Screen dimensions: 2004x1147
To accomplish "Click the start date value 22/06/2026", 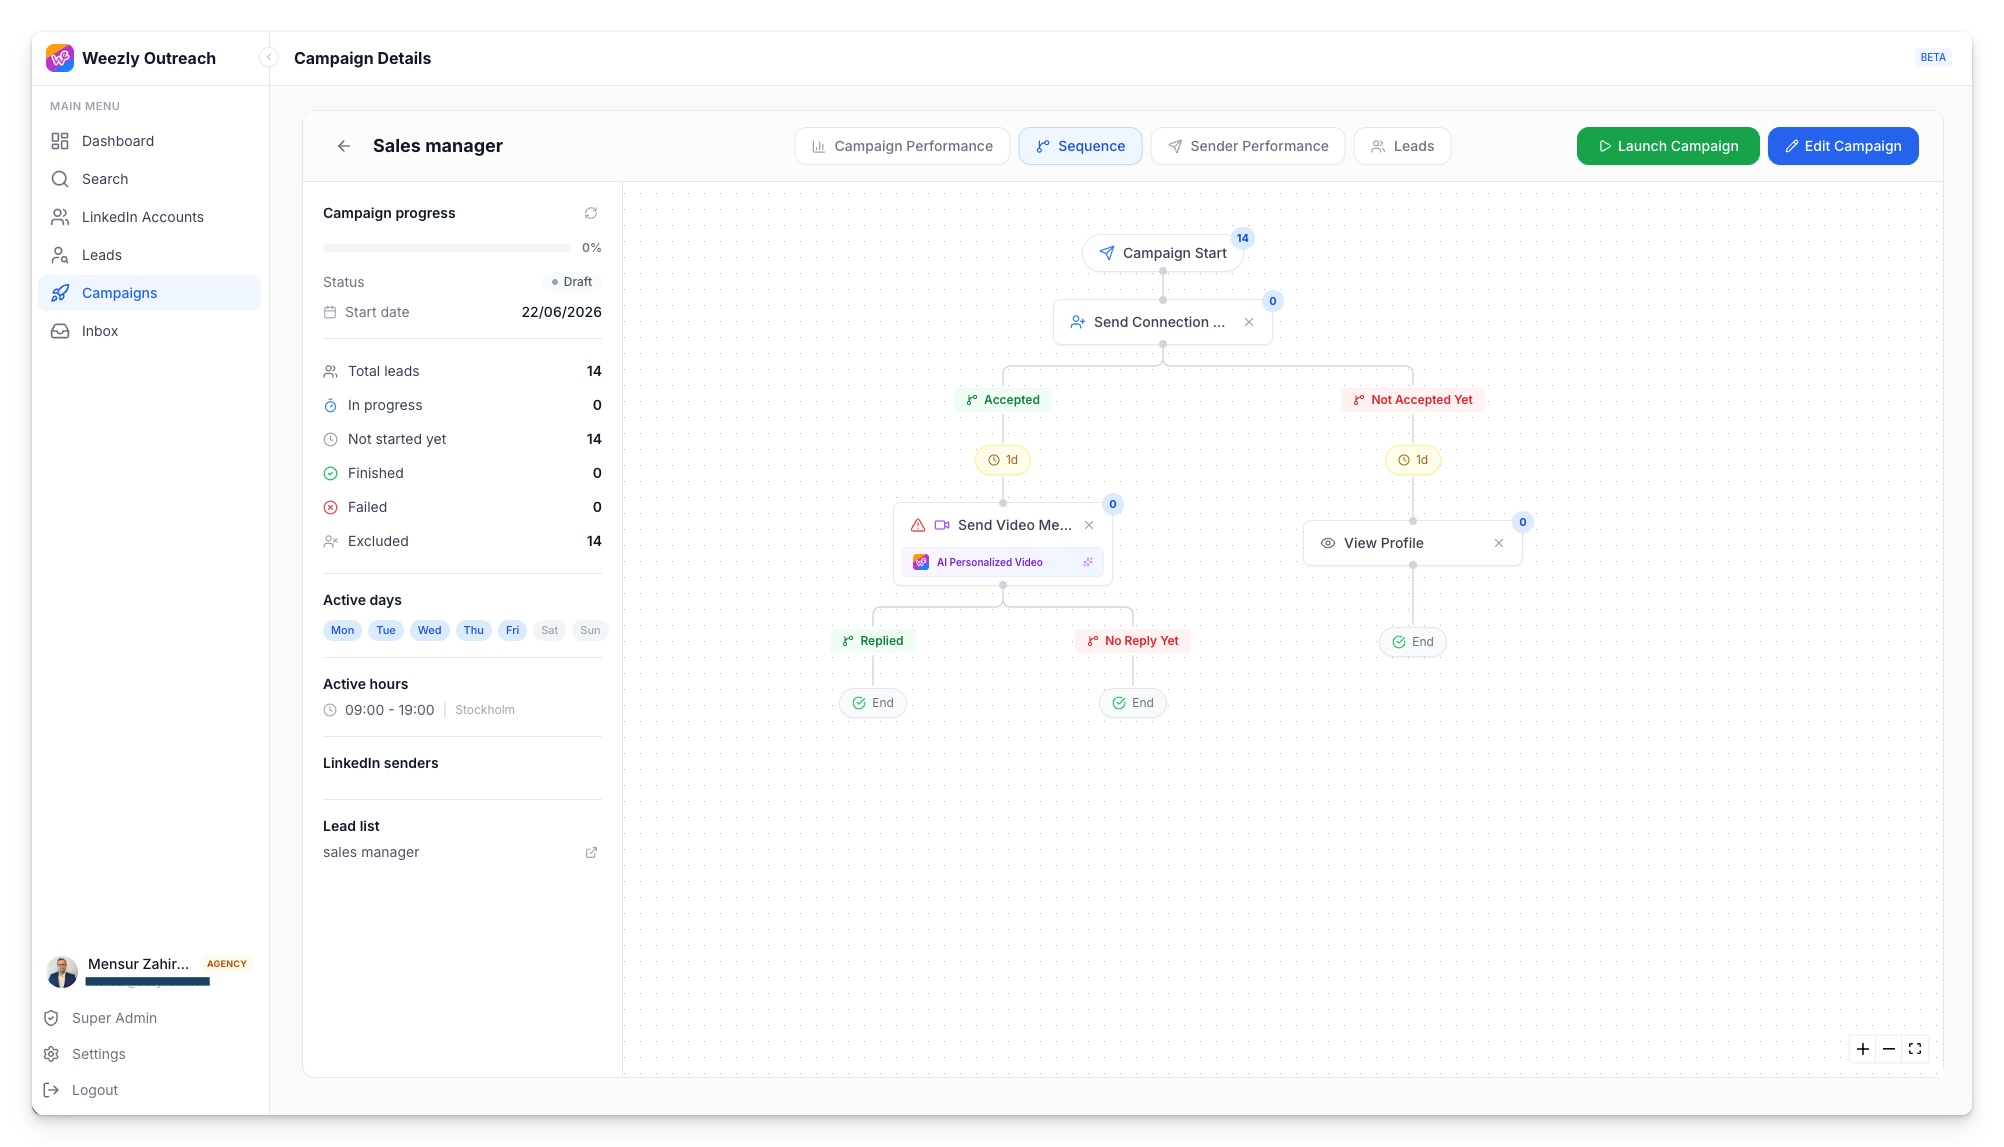I will point(561,312).
